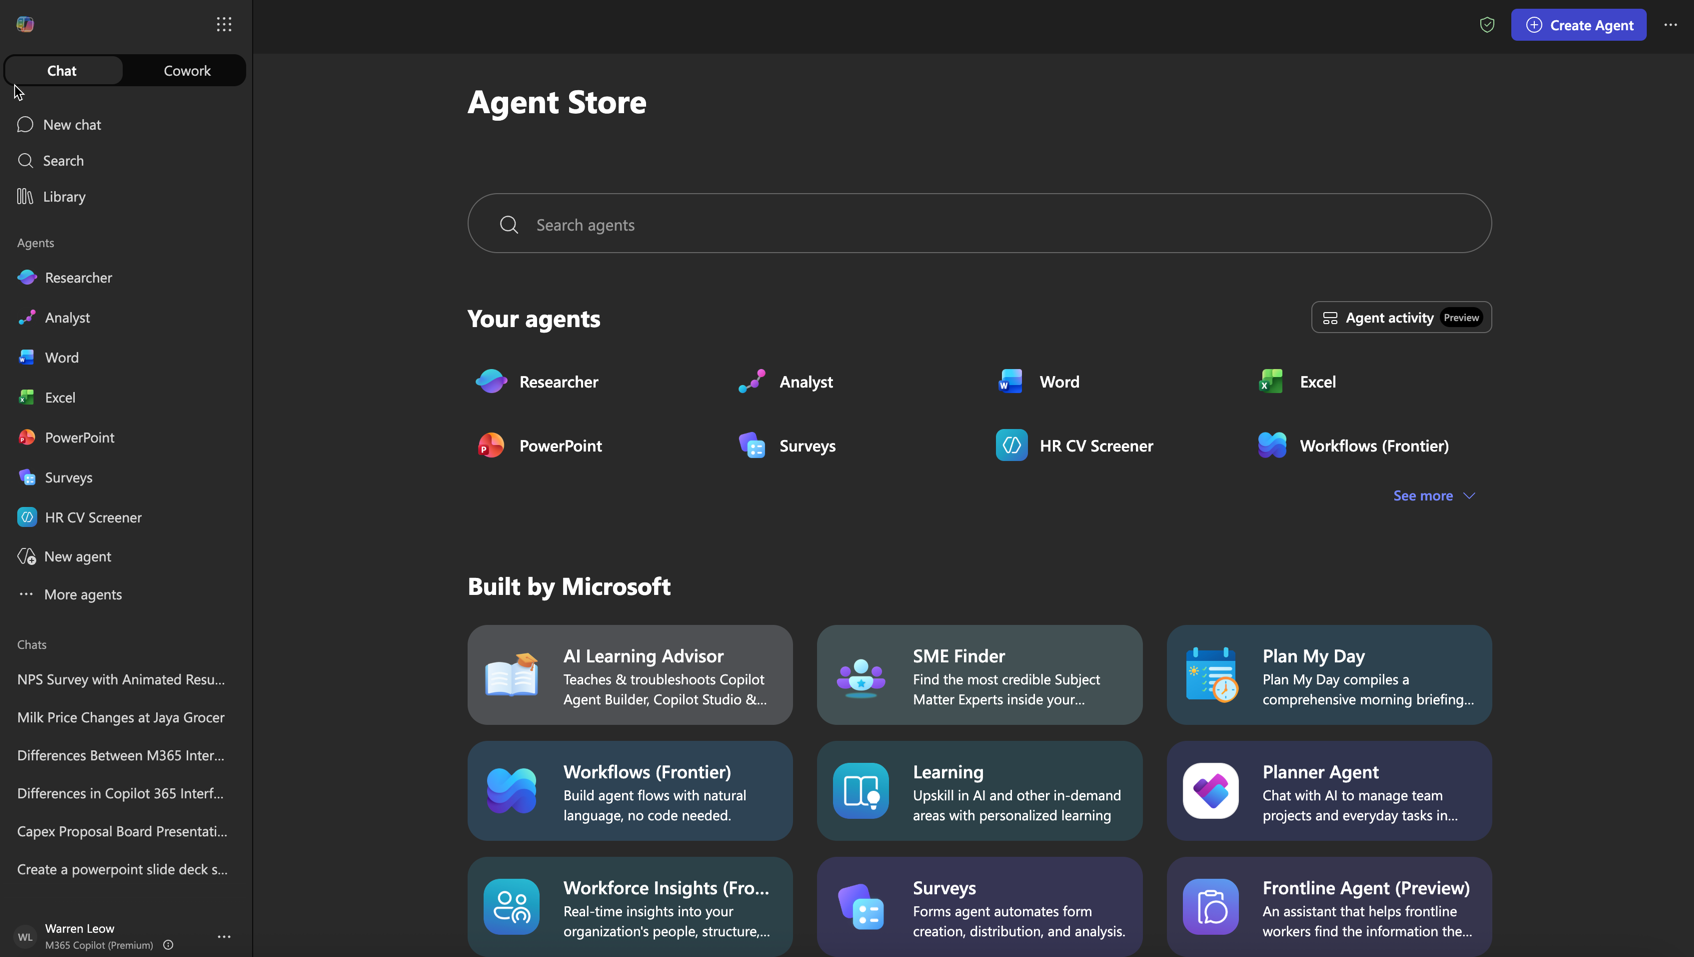The width and height of the screenshot is (1694, 957).
Task: Click the Excel icon in sidebar
Action: [27, 397]
